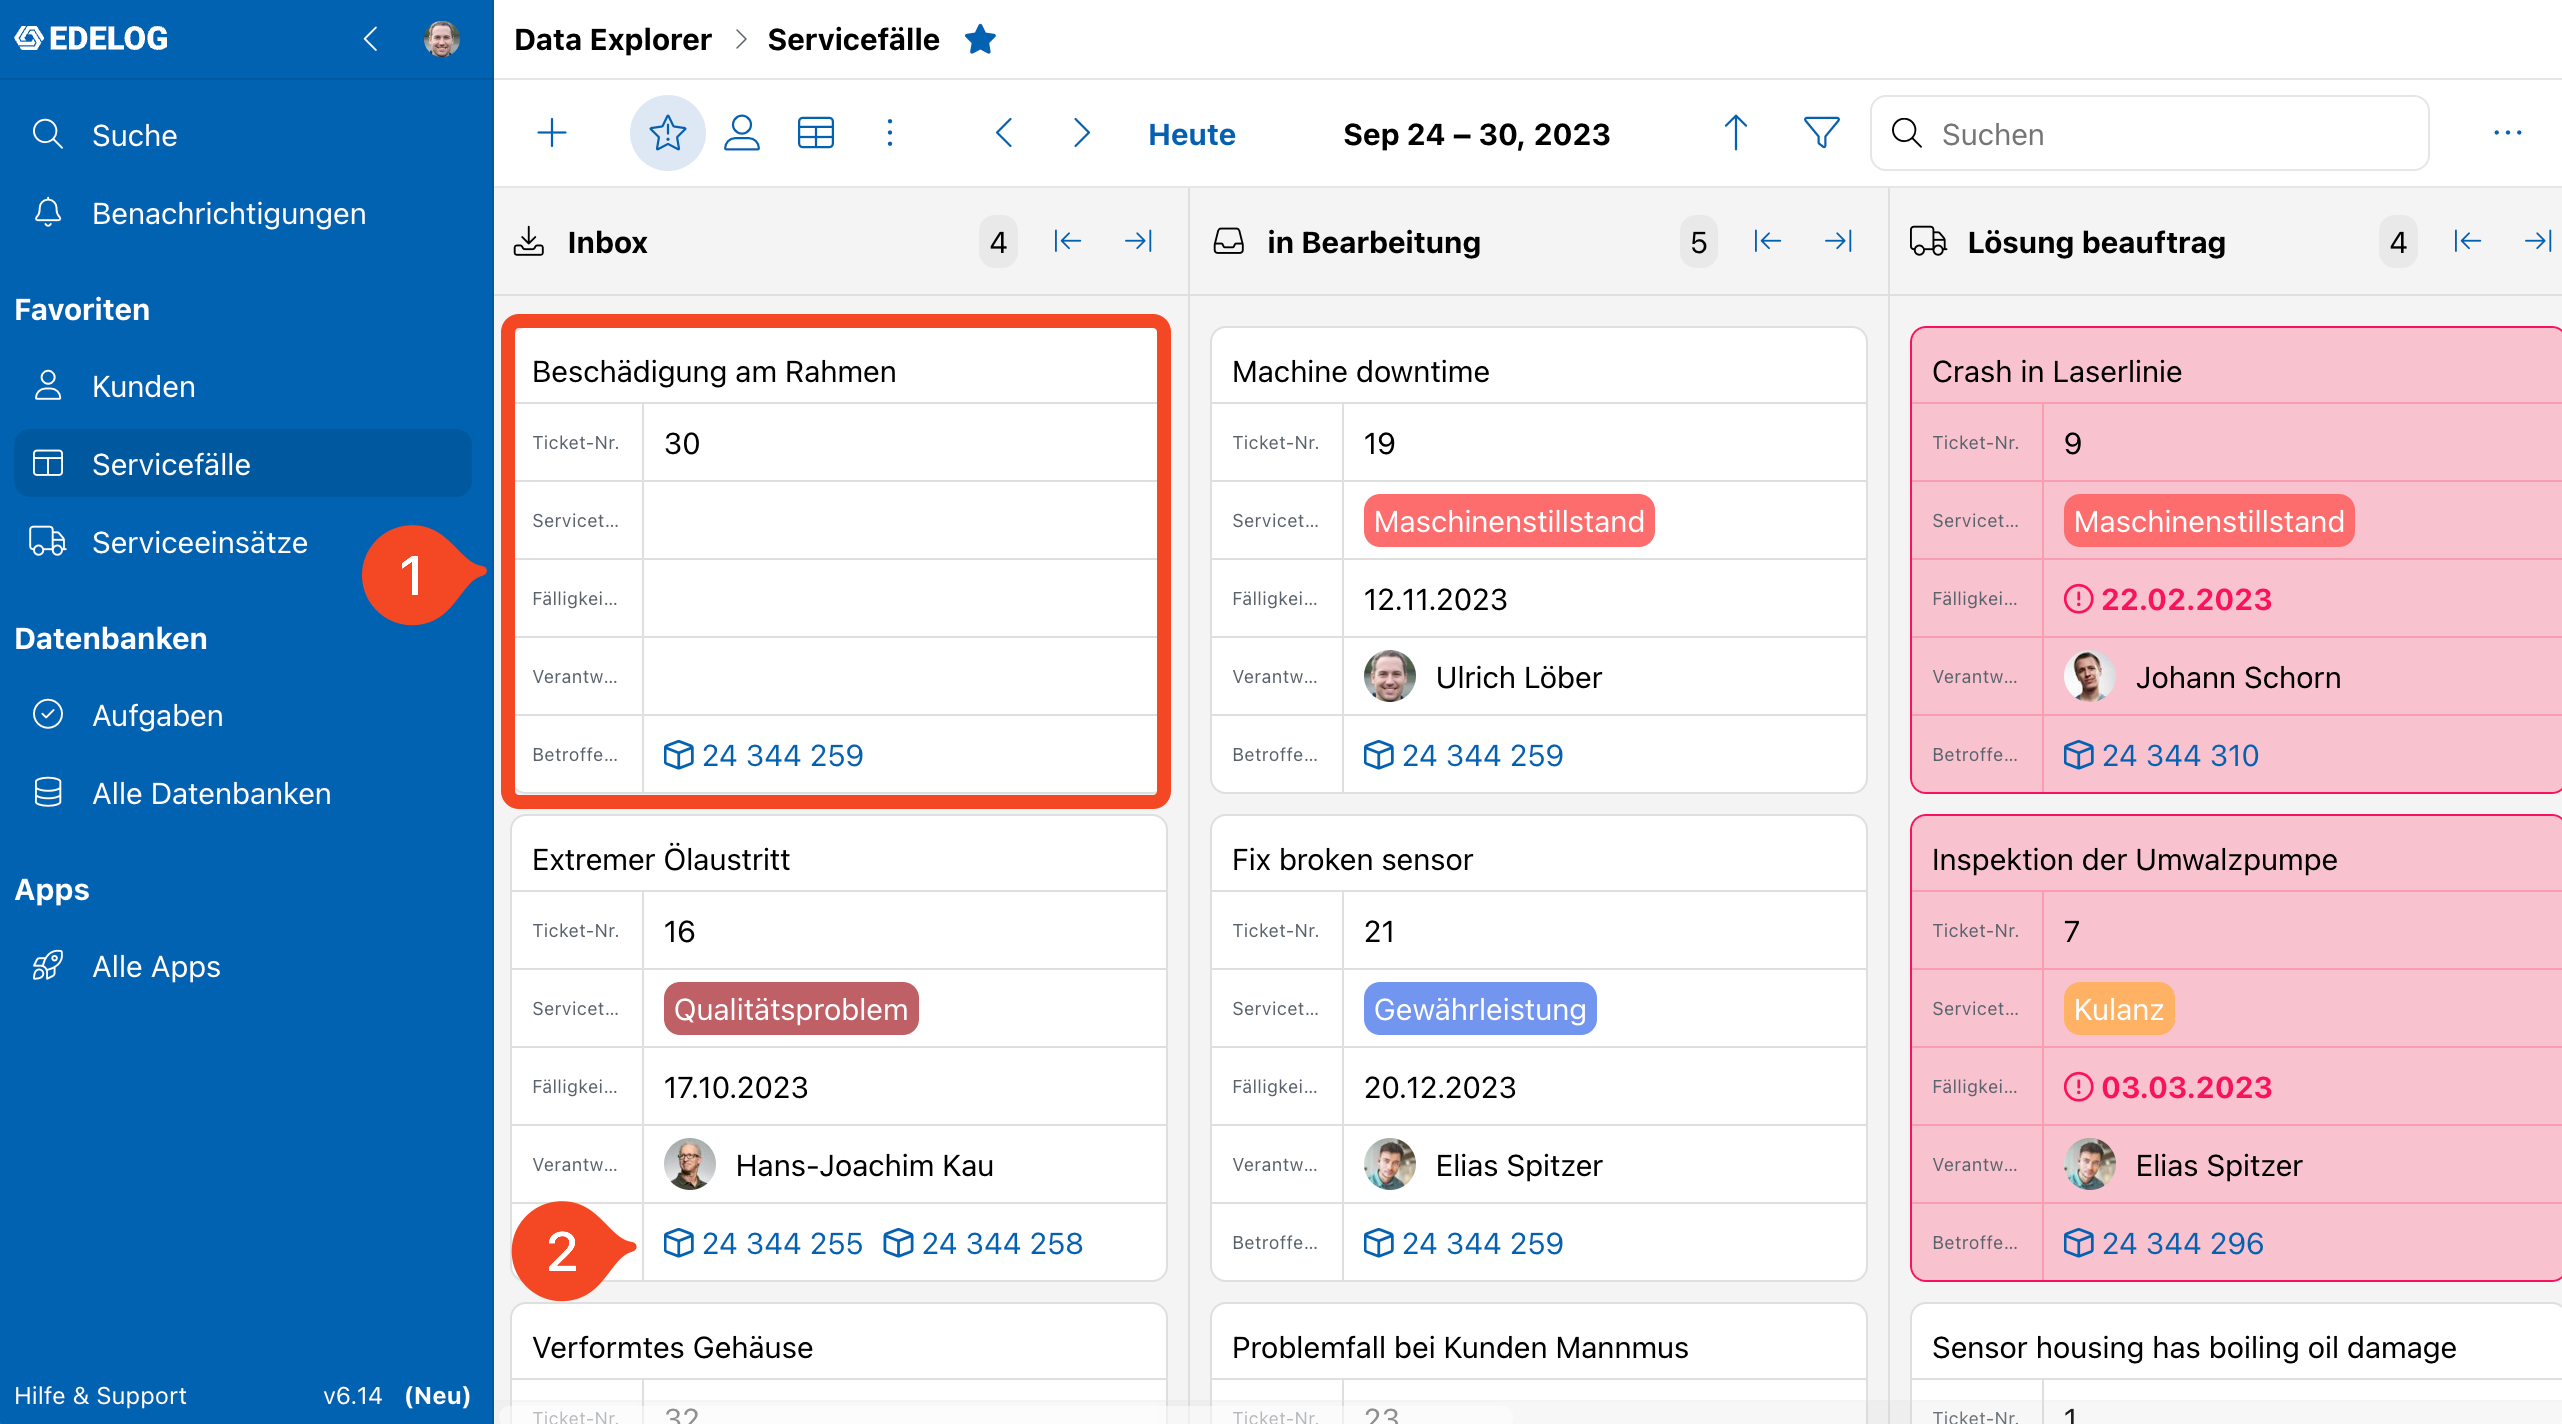2562x1424 pixels.
Task: Open the Crash in Laserlinie card title
Action: [x=2056, y=371]
